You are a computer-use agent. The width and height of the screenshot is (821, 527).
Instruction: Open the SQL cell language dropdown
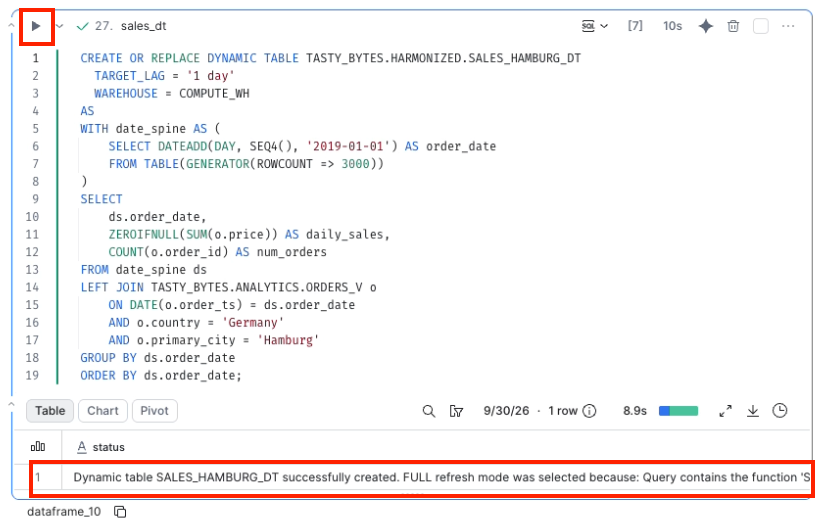tap(595, 26)
